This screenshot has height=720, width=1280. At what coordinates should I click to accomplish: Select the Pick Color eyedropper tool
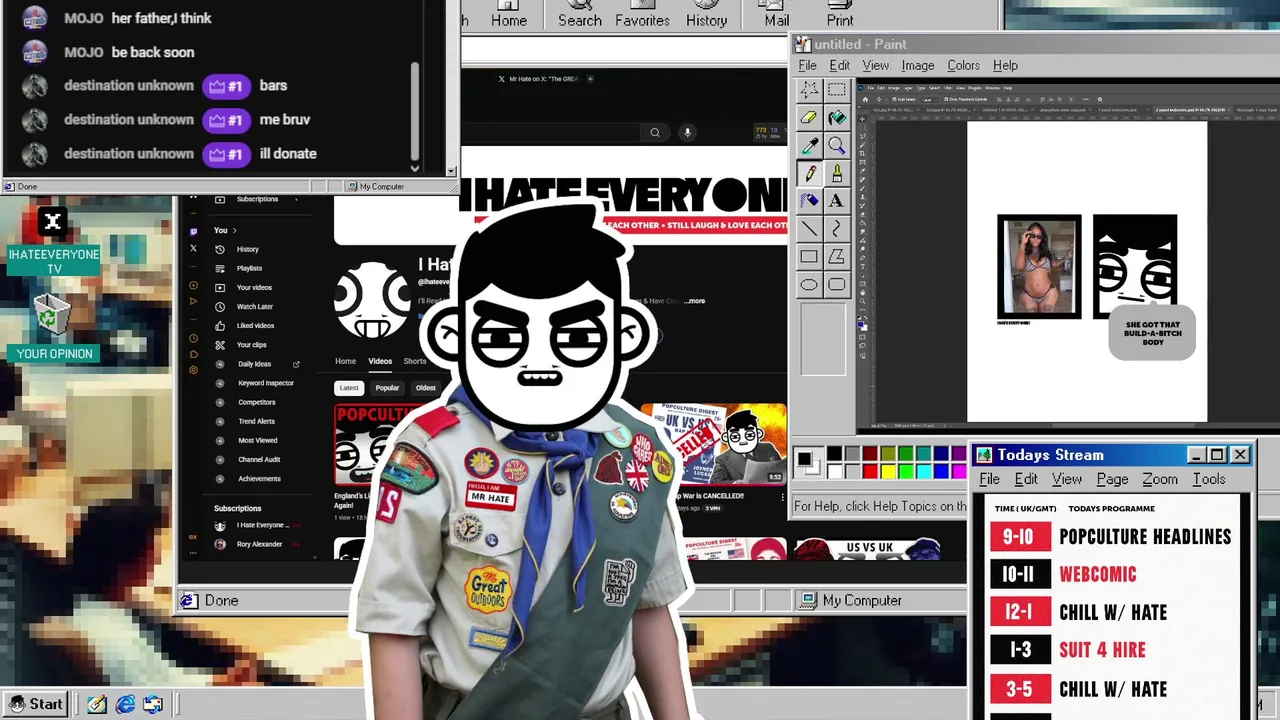809,146
